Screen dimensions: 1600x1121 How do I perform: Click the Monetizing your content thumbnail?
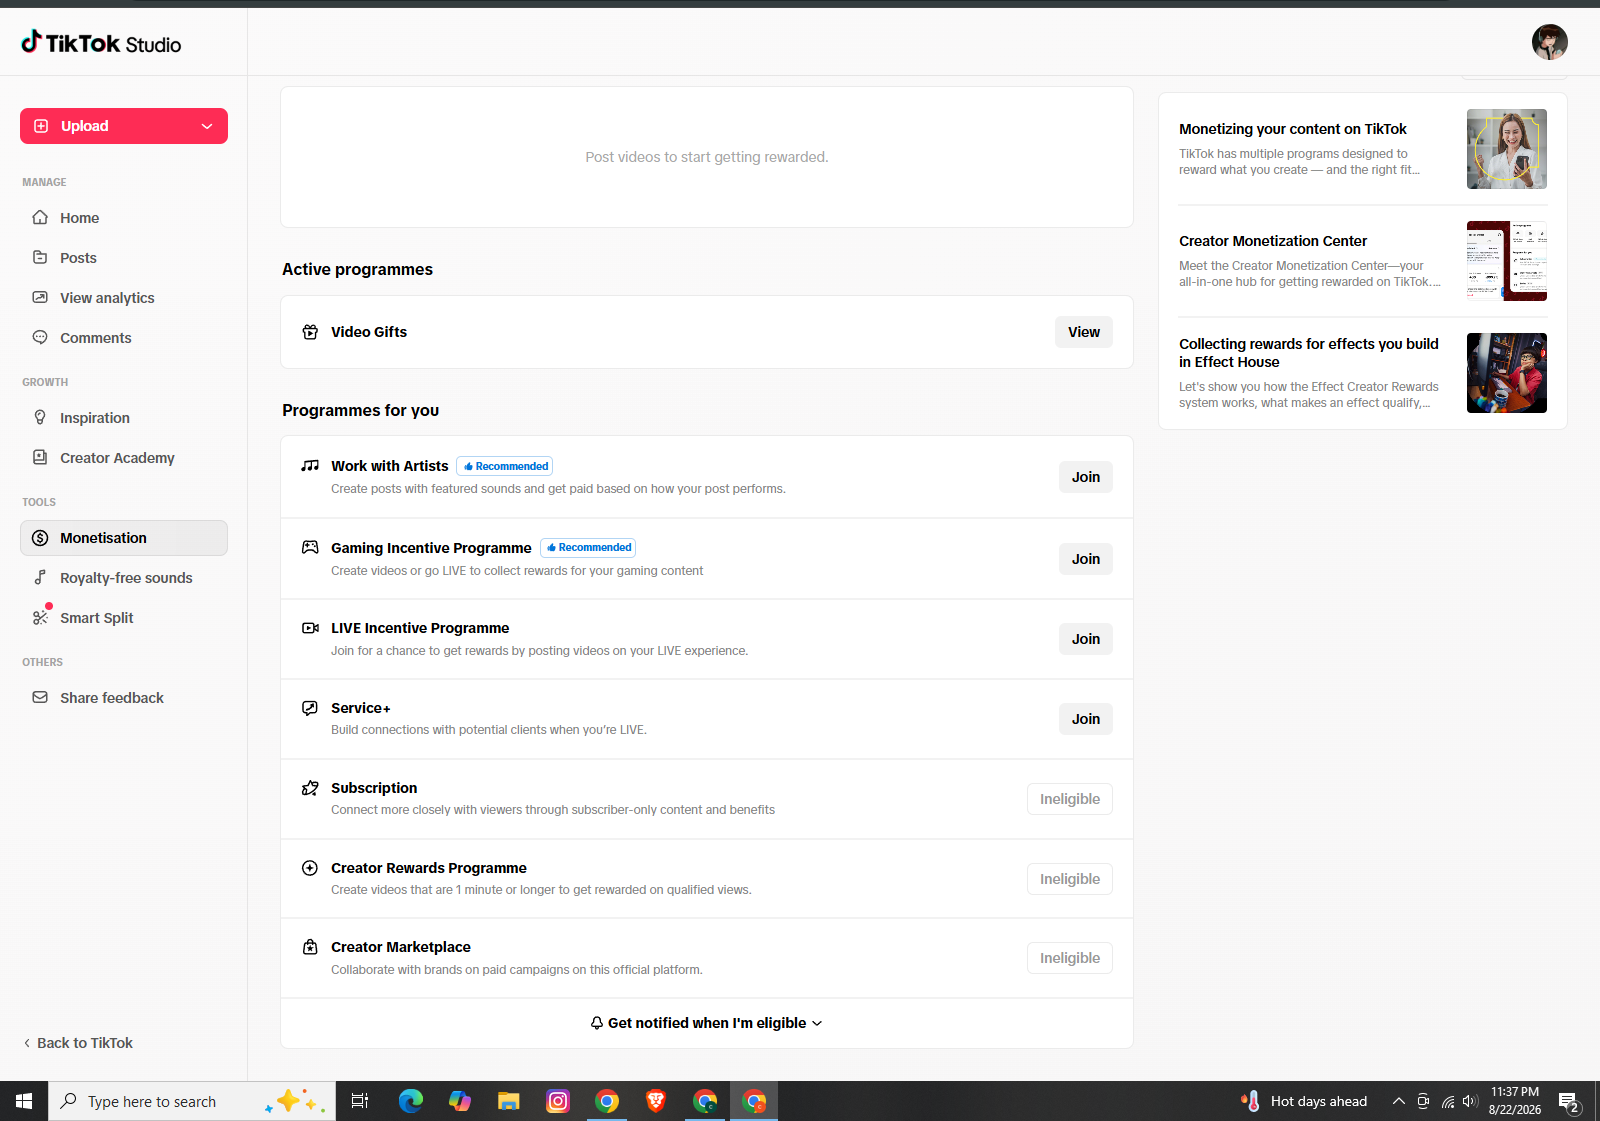(1507, 149)
